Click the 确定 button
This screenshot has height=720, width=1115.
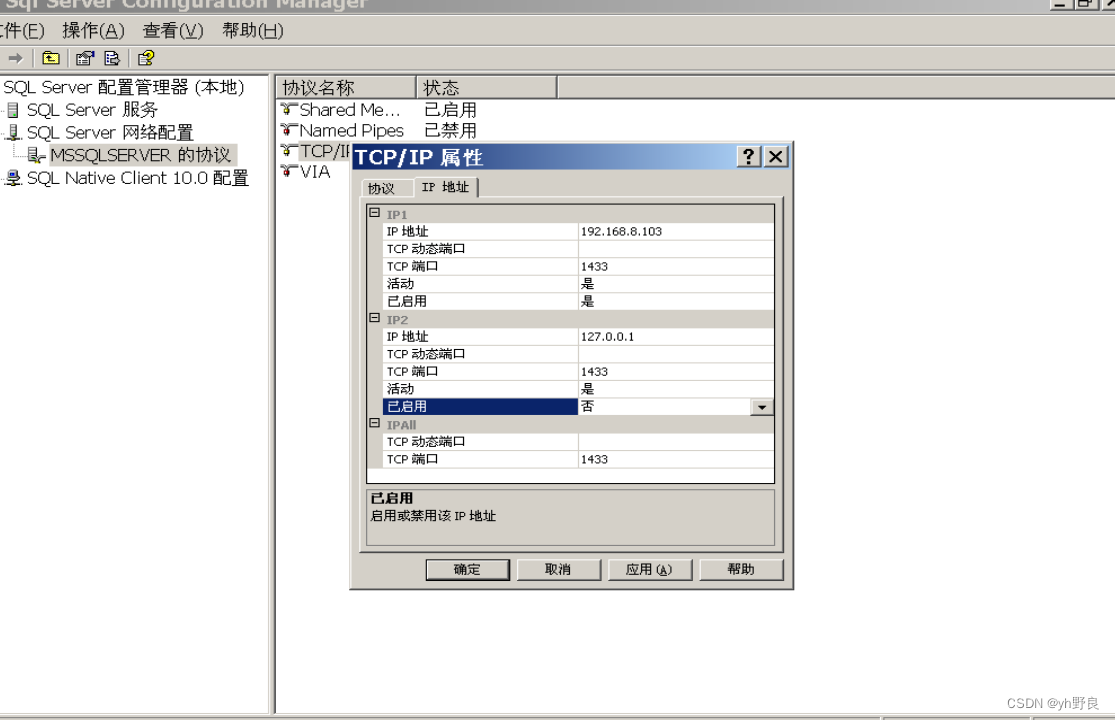[x=467, y=569]
